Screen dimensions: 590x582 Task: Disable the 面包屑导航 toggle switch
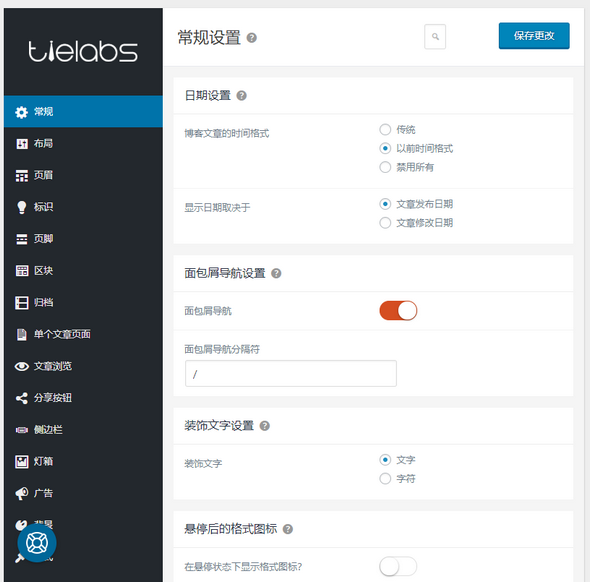(x=398, y=311)
